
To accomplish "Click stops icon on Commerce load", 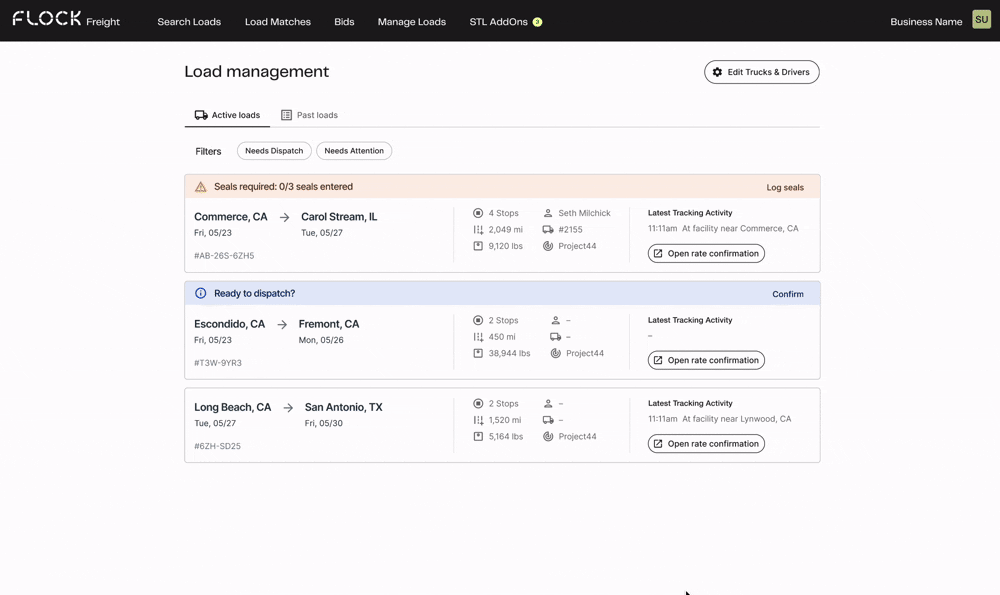I will (x=478, y=213).
